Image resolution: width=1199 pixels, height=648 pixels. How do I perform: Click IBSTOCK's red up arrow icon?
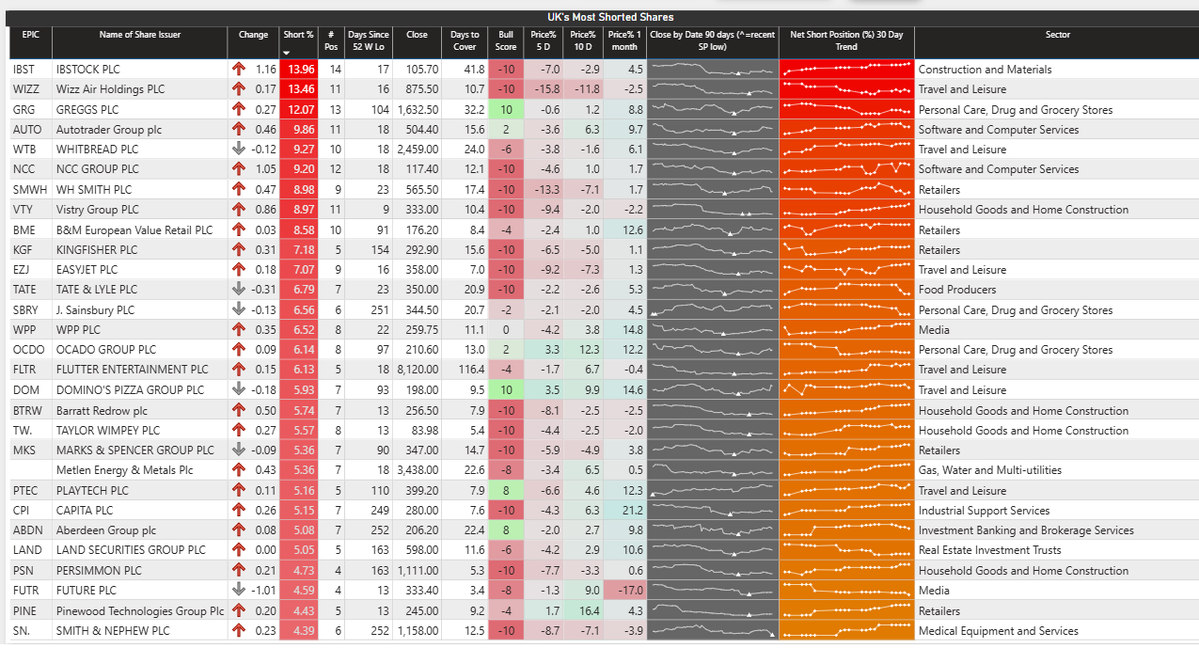240,69
